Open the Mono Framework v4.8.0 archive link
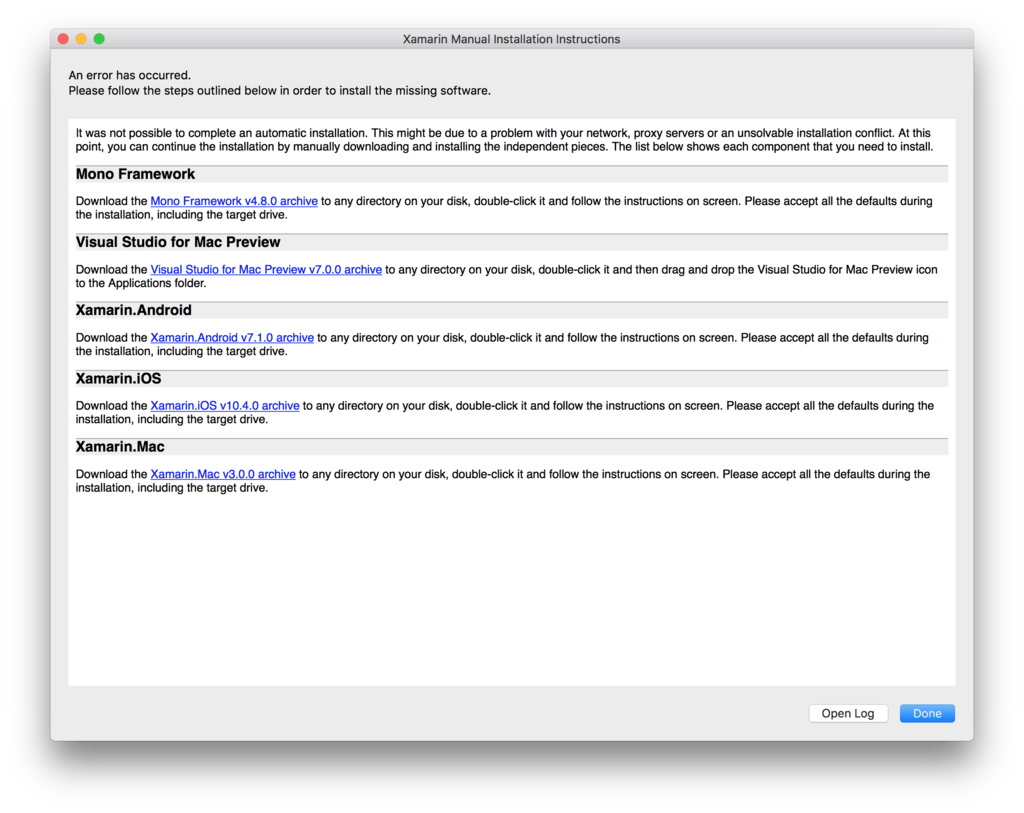This screenshot has width=1024, height=813. click(234, 201)
